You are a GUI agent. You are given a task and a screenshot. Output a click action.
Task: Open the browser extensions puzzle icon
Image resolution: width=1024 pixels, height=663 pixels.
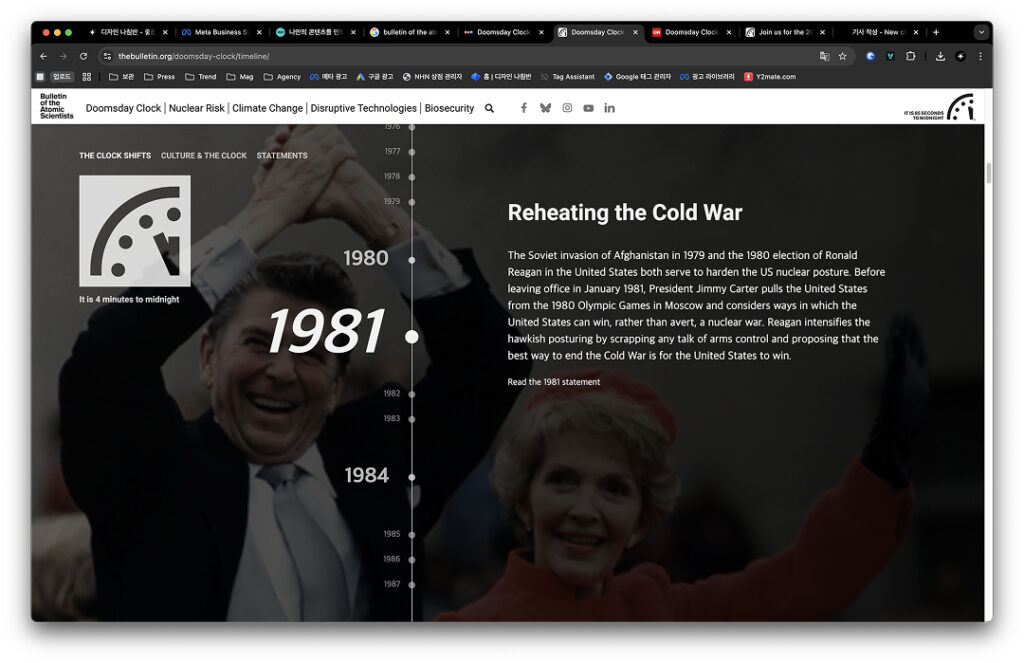click(910, 56)
